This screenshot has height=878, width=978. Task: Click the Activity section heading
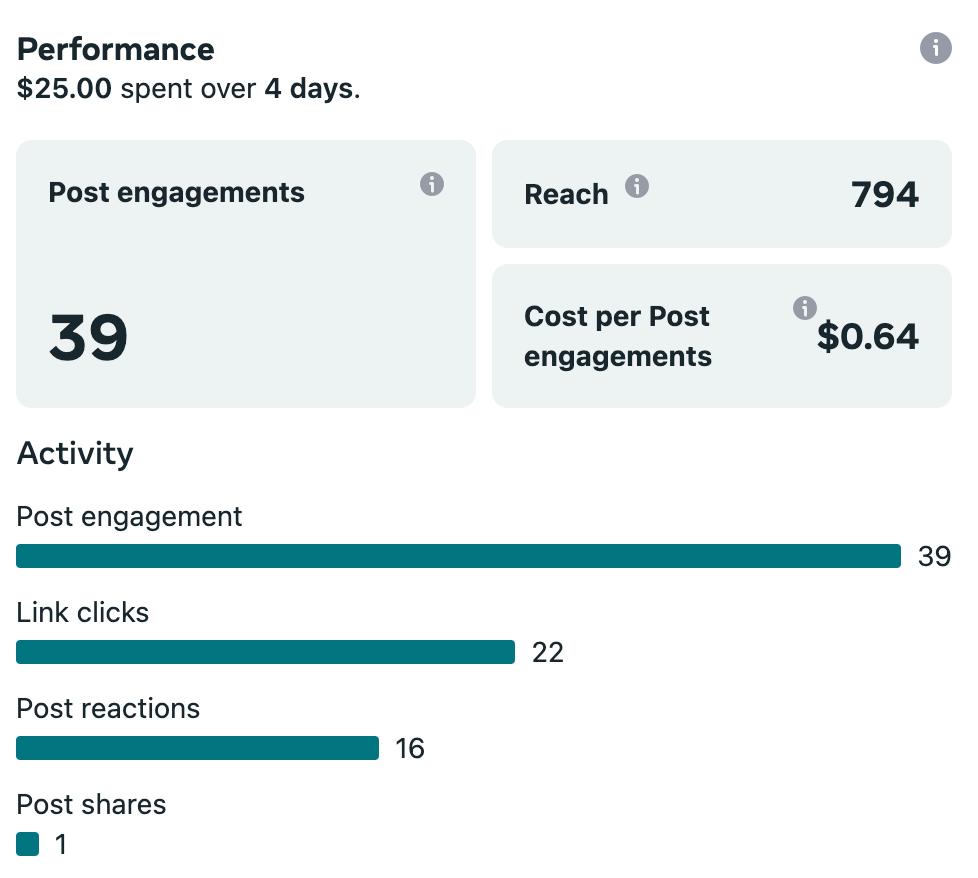(x=75, y=453)
